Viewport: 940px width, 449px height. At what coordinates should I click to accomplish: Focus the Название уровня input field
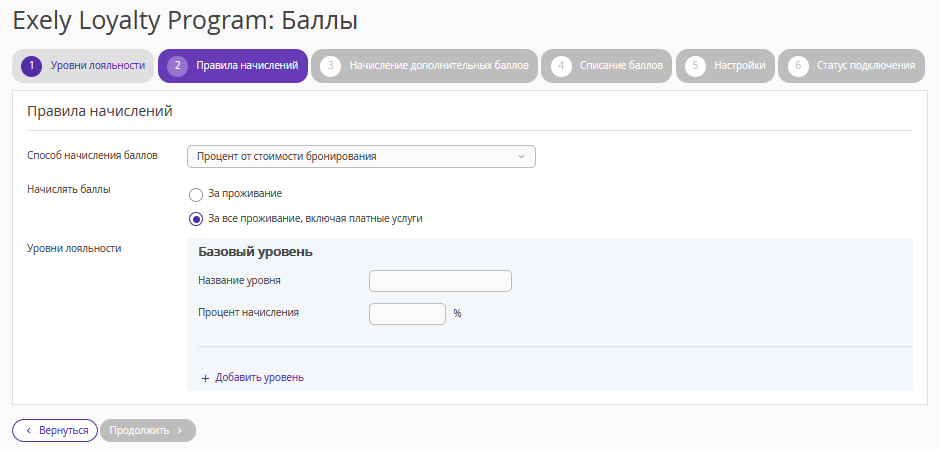click(440, 281)
